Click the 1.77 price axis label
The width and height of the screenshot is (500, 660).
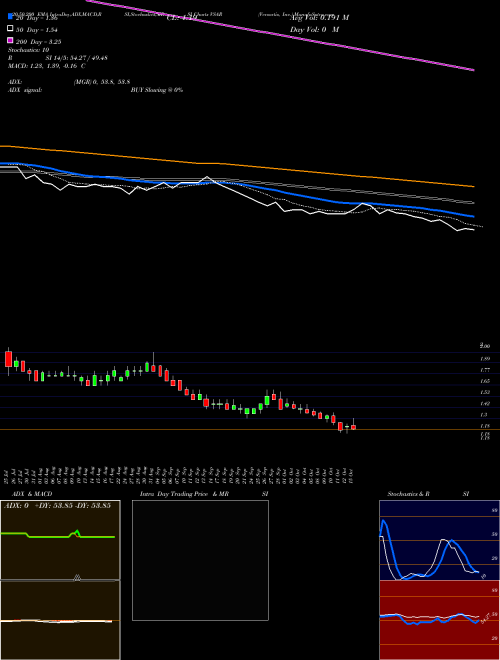[485, 370]
